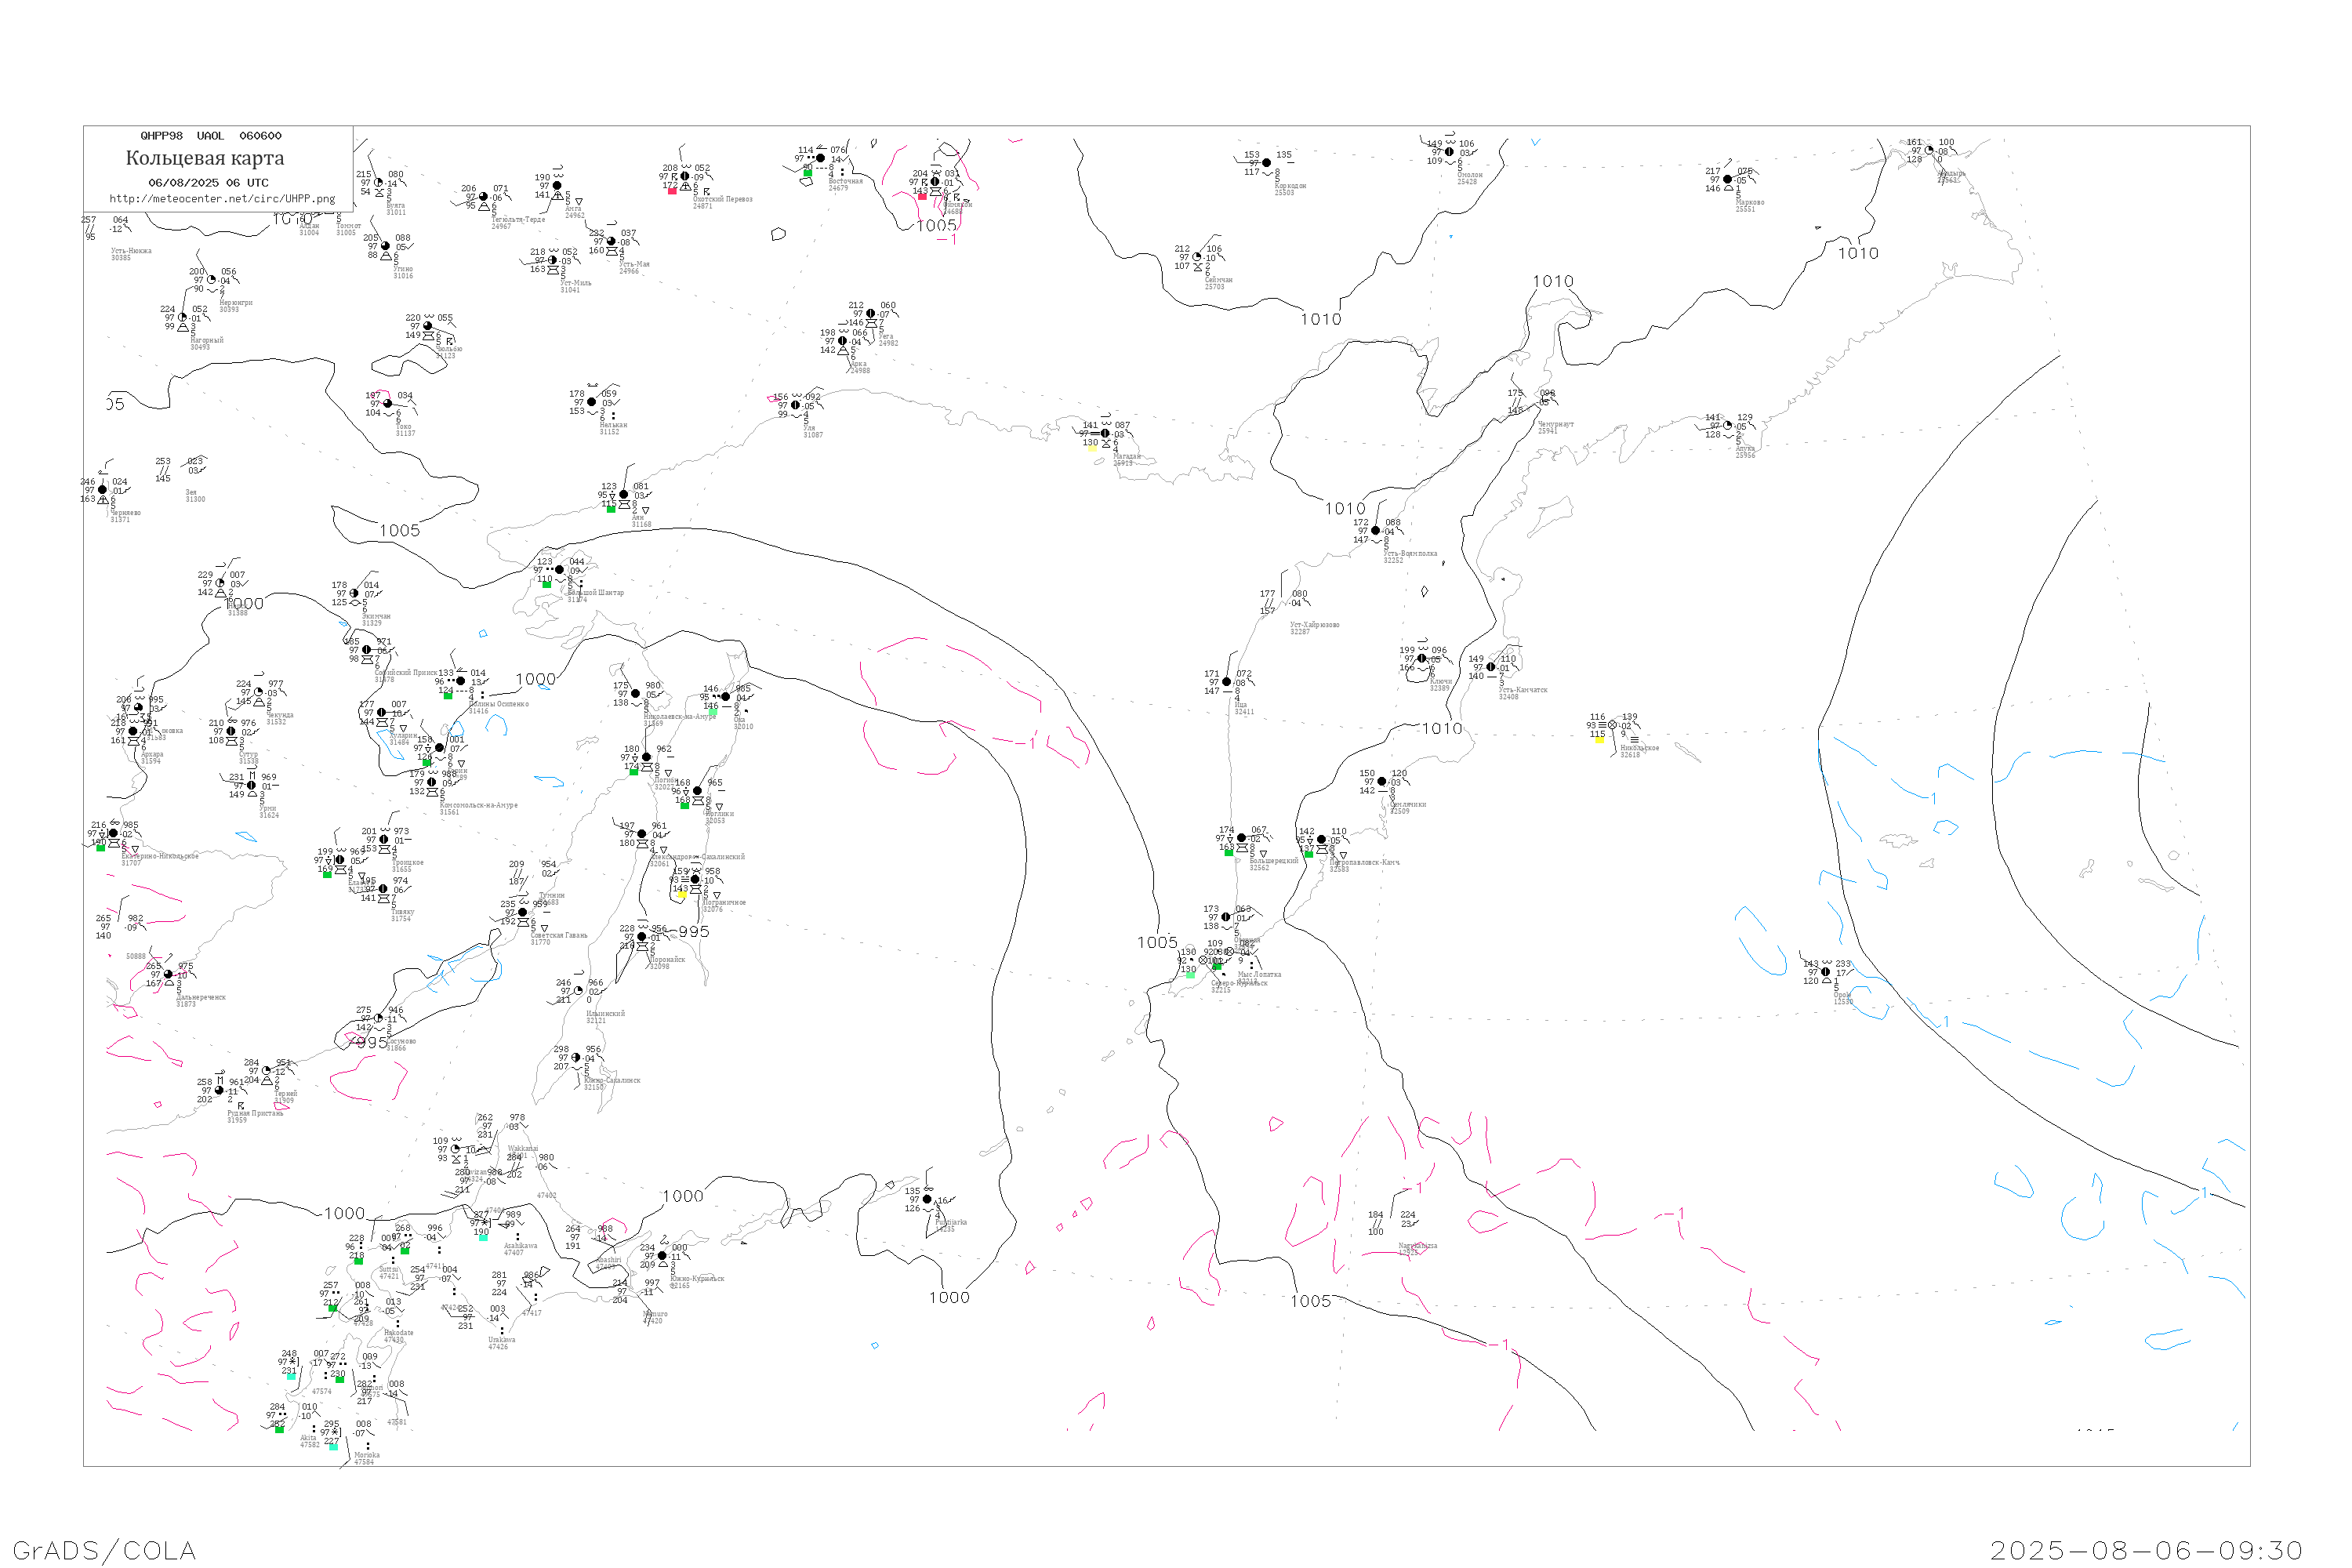
Task: Click the Усть-Воямполка filled station circle
Action: tap(1375, 531)
